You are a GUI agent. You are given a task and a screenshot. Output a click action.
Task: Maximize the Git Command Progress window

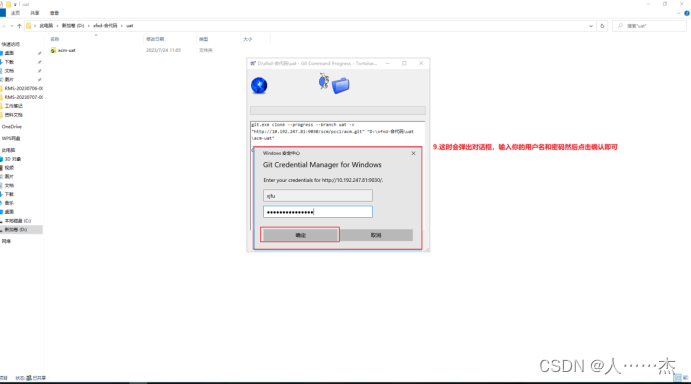404,63
